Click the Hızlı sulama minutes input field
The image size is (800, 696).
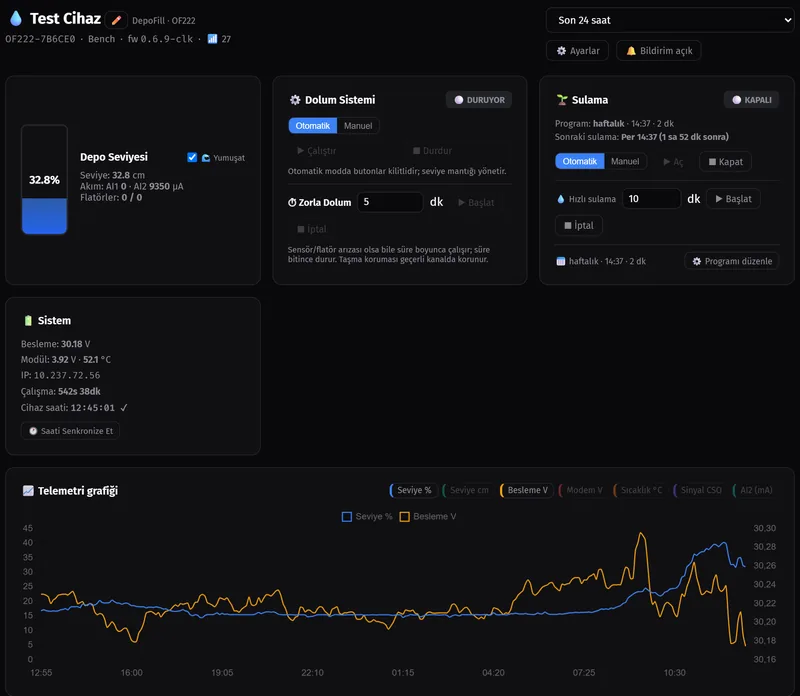[x=652, y=198]
